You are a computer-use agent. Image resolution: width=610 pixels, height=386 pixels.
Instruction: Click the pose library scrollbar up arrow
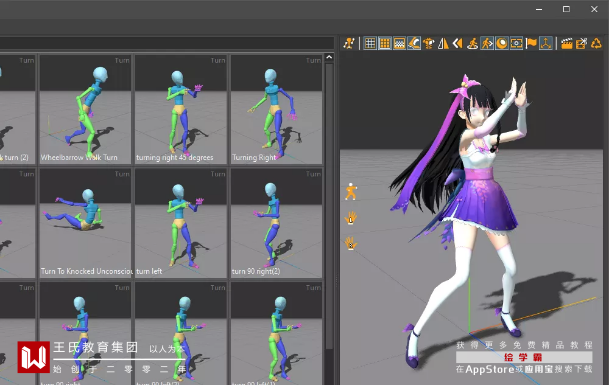point(329,58)
